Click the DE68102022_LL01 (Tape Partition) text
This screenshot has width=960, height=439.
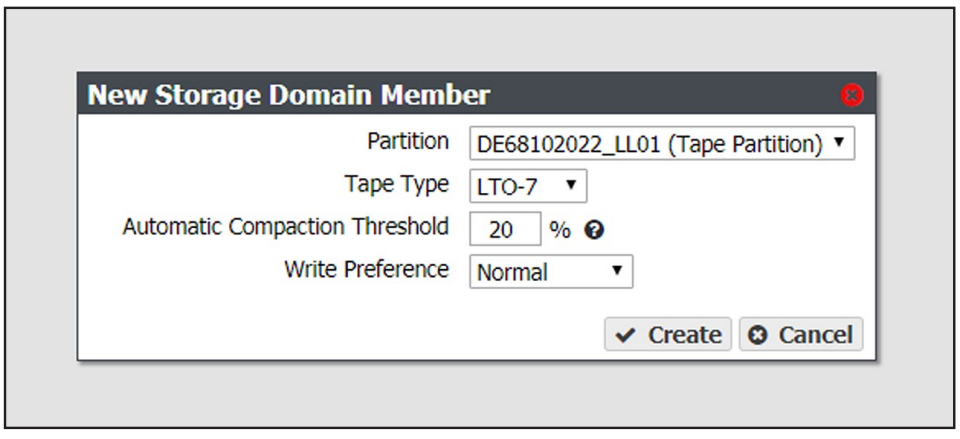650,144
